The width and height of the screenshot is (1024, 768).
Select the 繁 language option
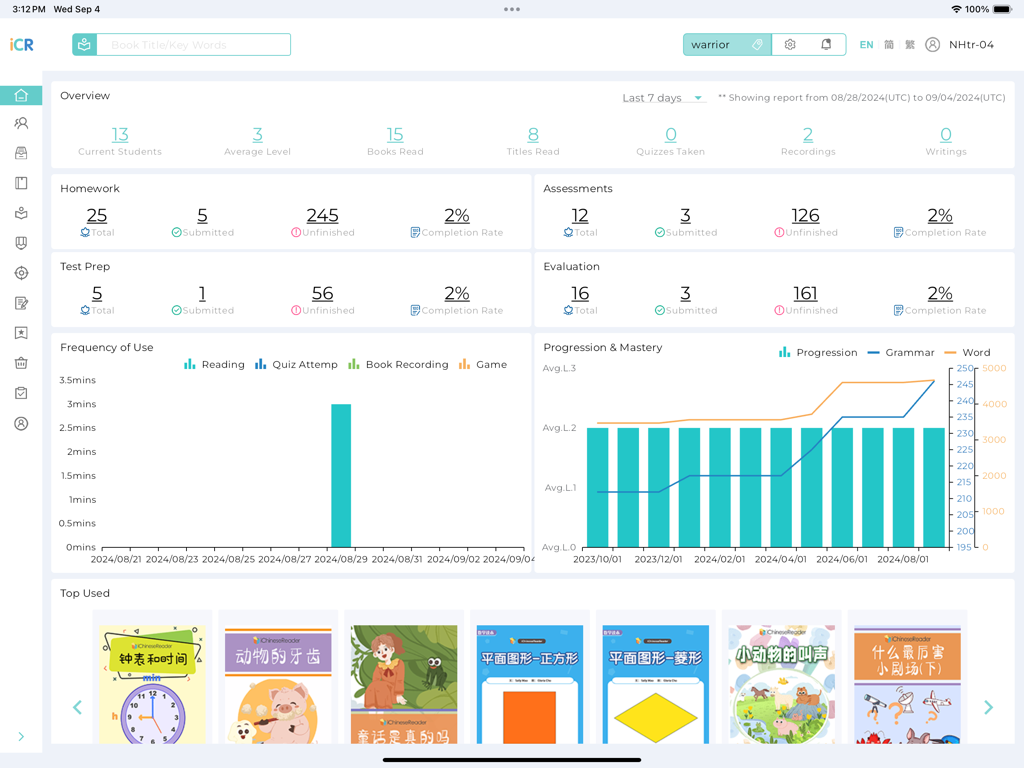(x=908, y=44)
